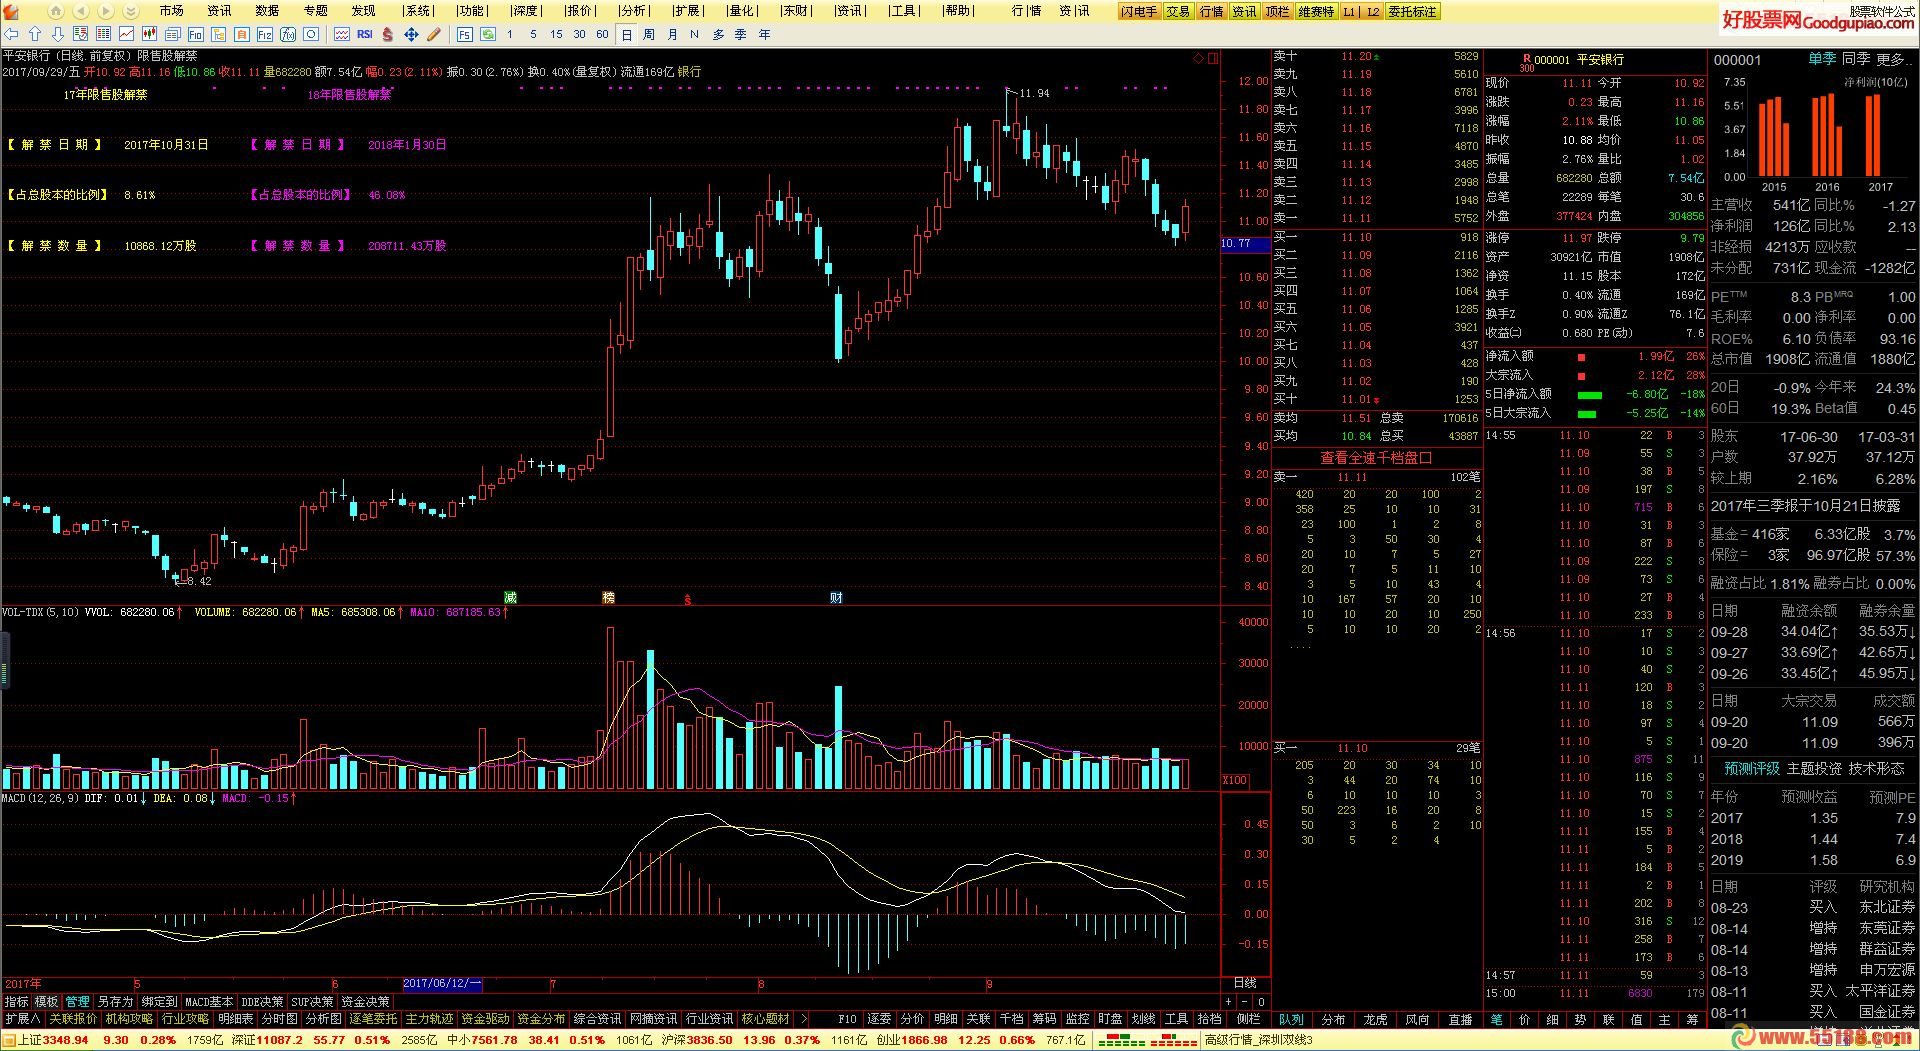Expand the 功能 dropdown menu

(472, 11)
